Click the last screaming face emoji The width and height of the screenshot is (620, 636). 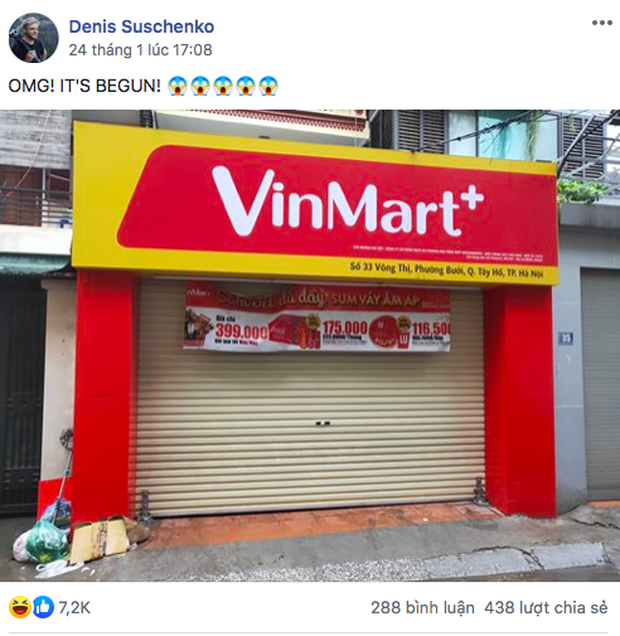(268, 86)
